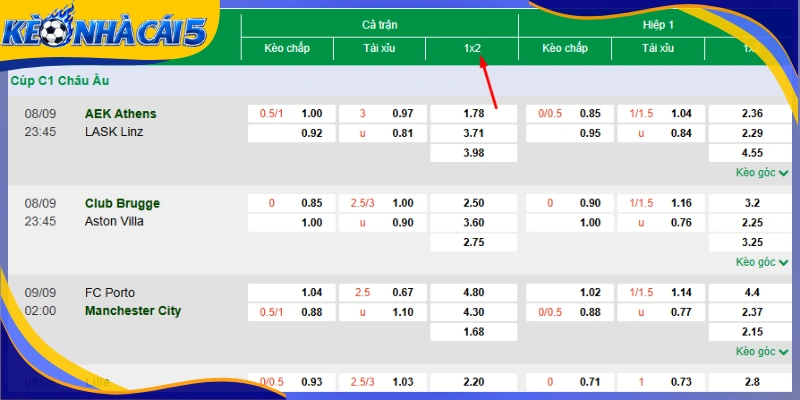Select Porto match first-half 1x2 odds 2.15
The width and height of the screenshot is (800, 400).
752,332
